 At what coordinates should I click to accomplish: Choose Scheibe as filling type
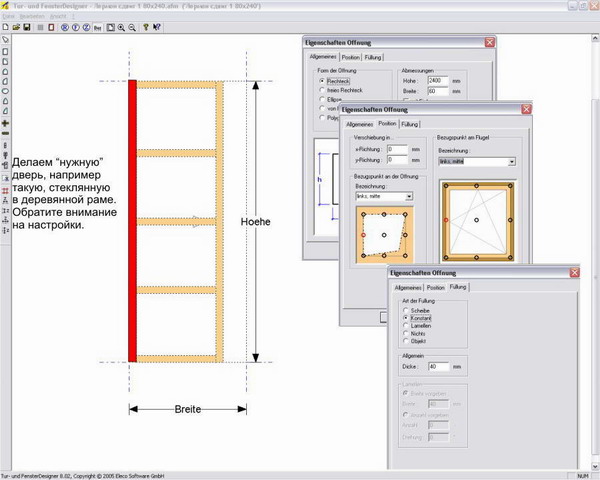[x=405, y=310]
